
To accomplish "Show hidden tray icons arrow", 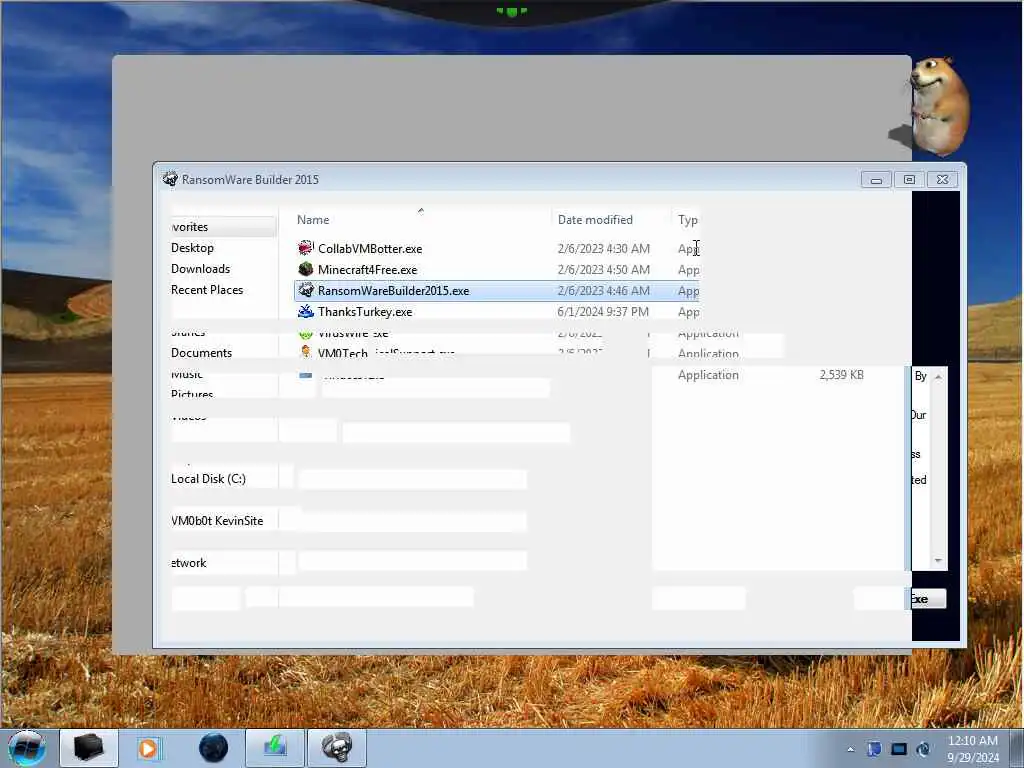I will coord(850,749).
